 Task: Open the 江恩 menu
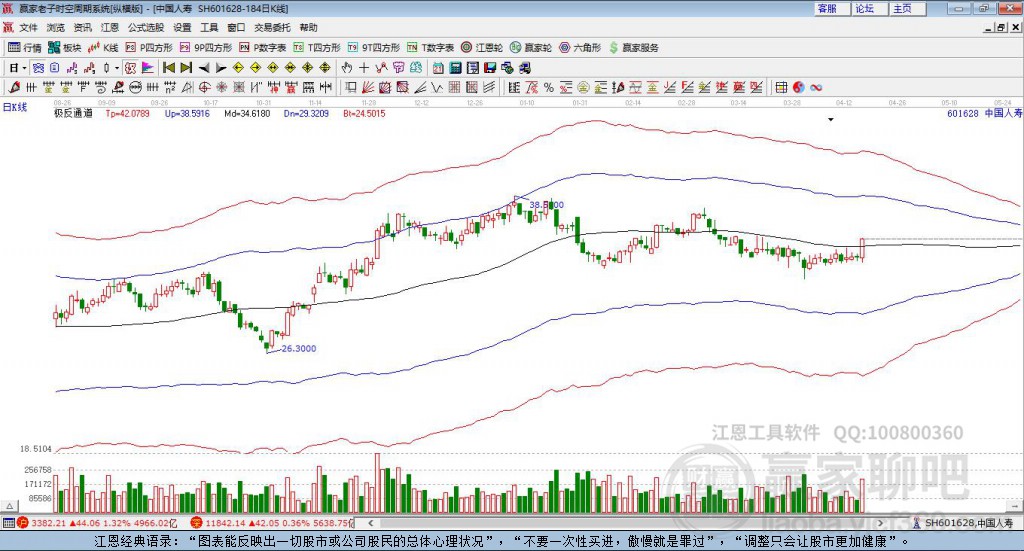(110, 27)
